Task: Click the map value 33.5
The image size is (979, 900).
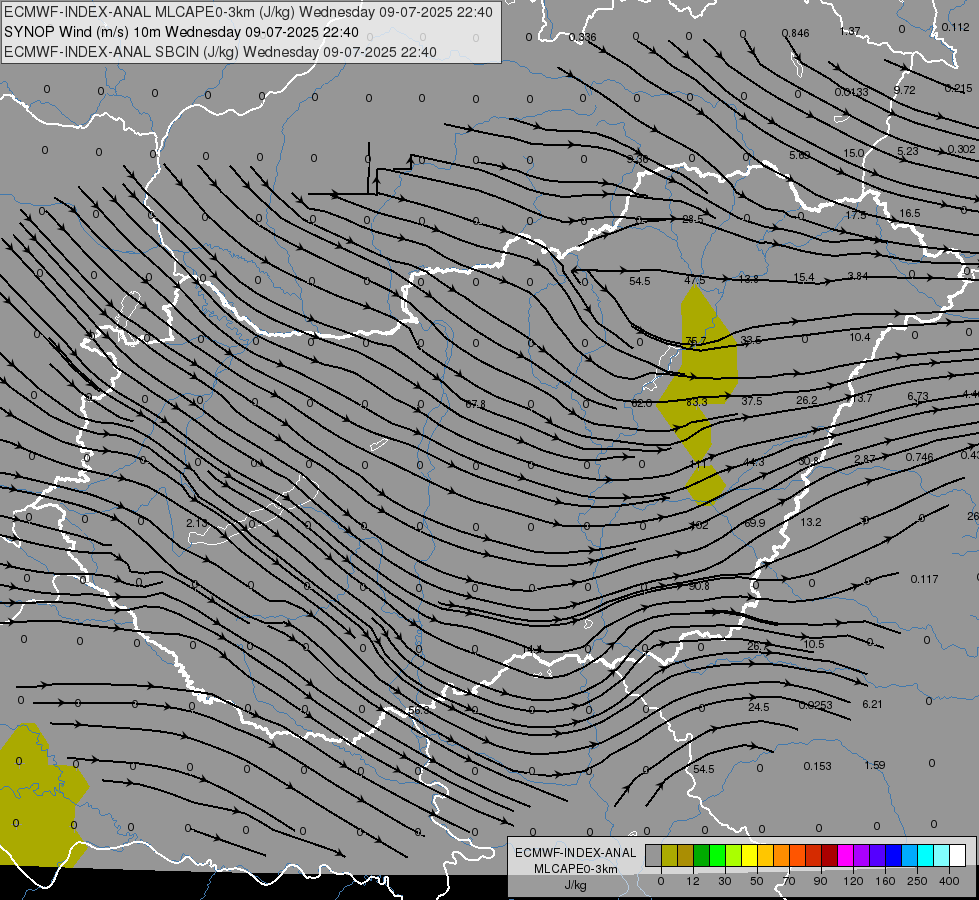Action: [751, 340]
